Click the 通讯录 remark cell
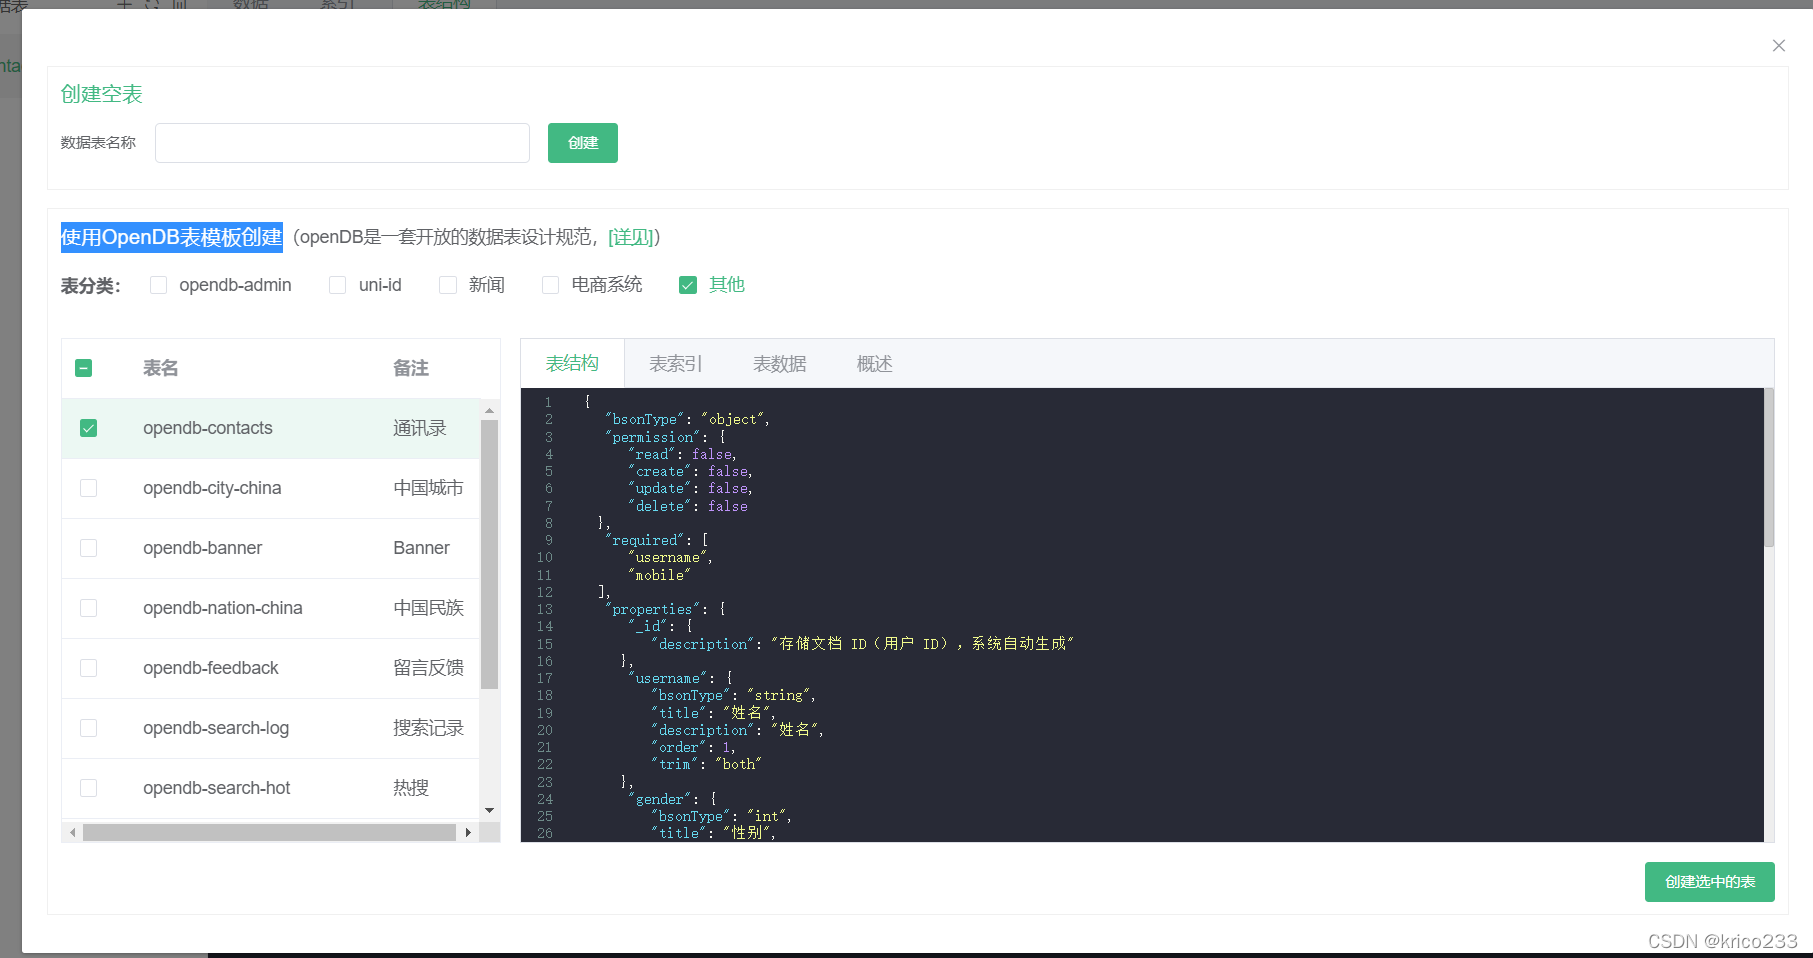Viewport: 1813px width, 958px height. (420, 428)
